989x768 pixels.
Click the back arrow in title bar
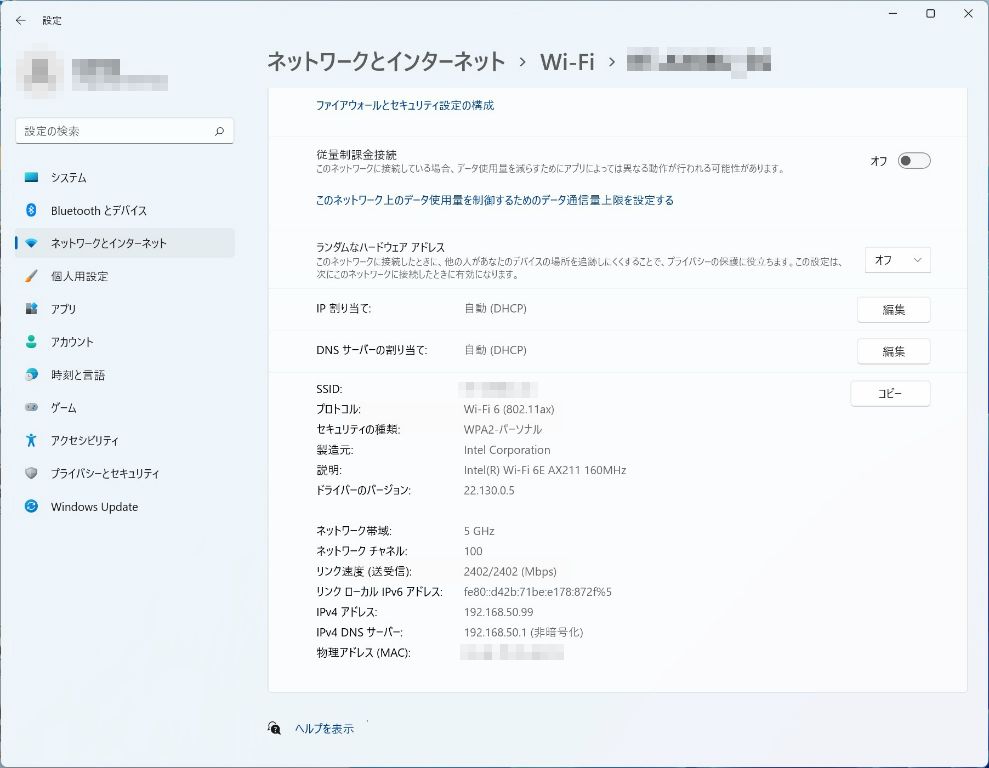20,20
